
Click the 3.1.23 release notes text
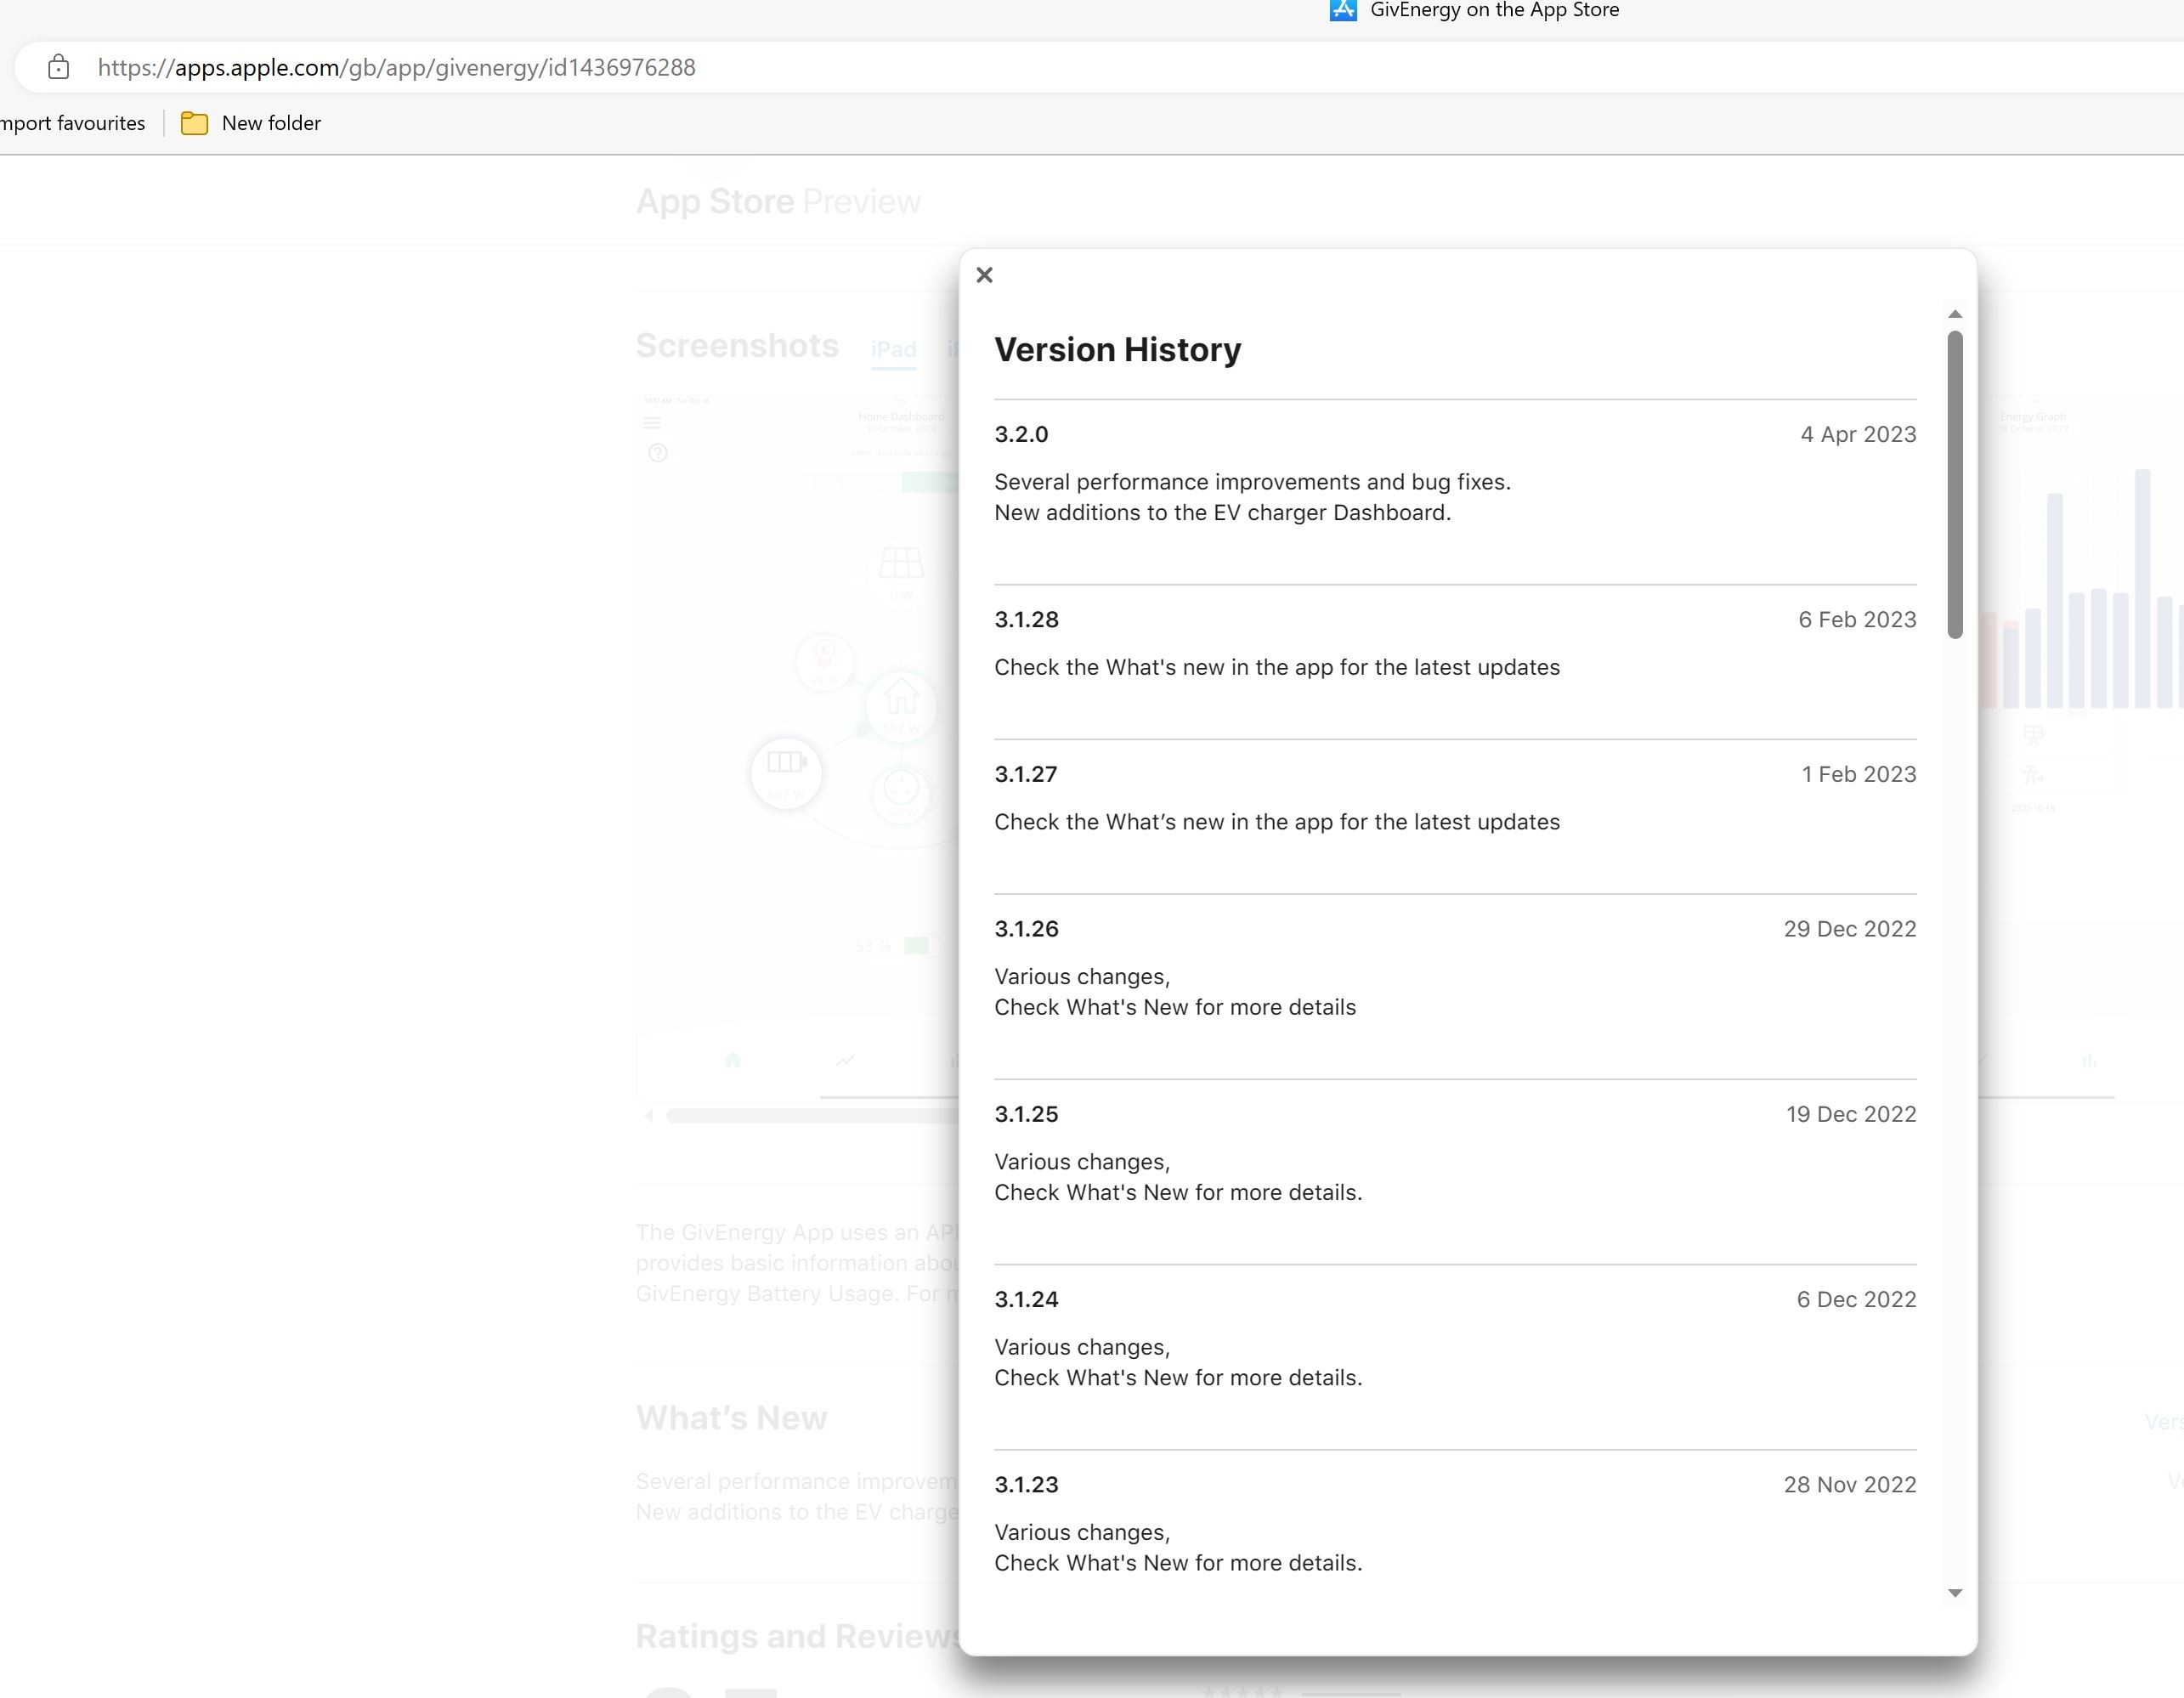[1178, 1548]
